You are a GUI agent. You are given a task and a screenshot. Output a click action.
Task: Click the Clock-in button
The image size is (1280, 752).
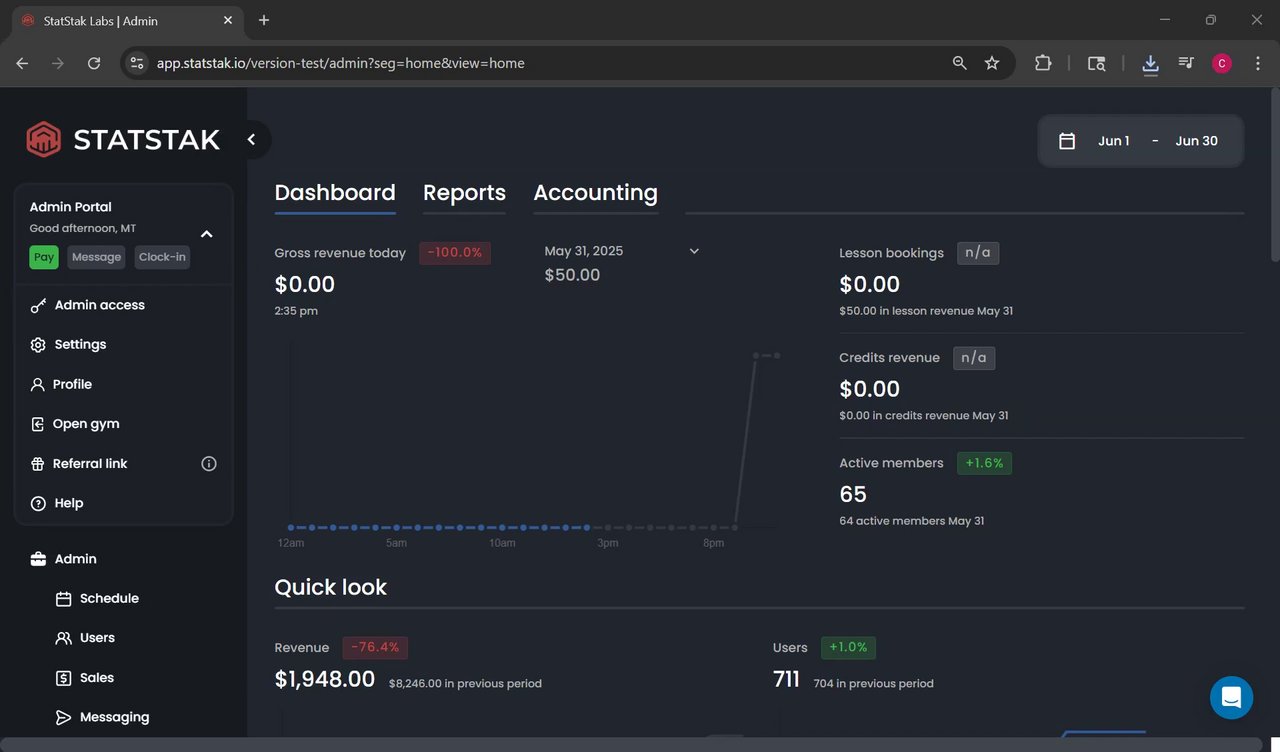(162, 257)
